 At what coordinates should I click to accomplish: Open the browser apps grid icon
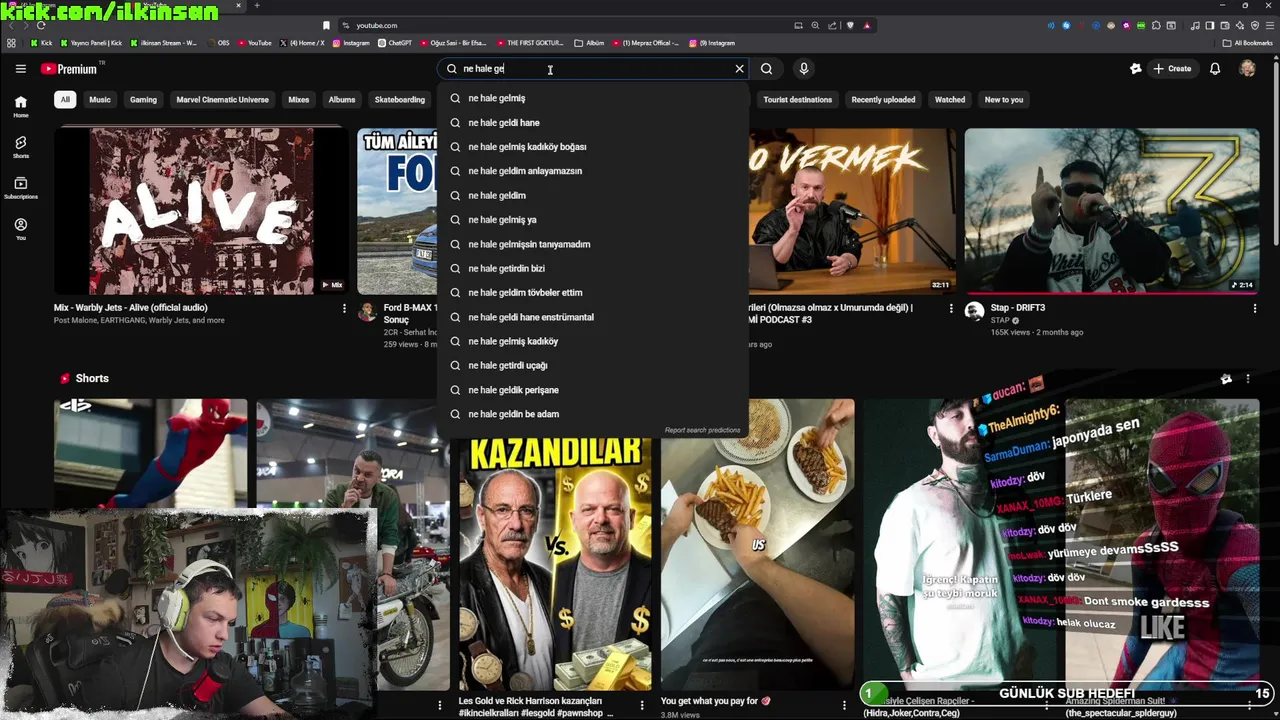click(11, 43)
